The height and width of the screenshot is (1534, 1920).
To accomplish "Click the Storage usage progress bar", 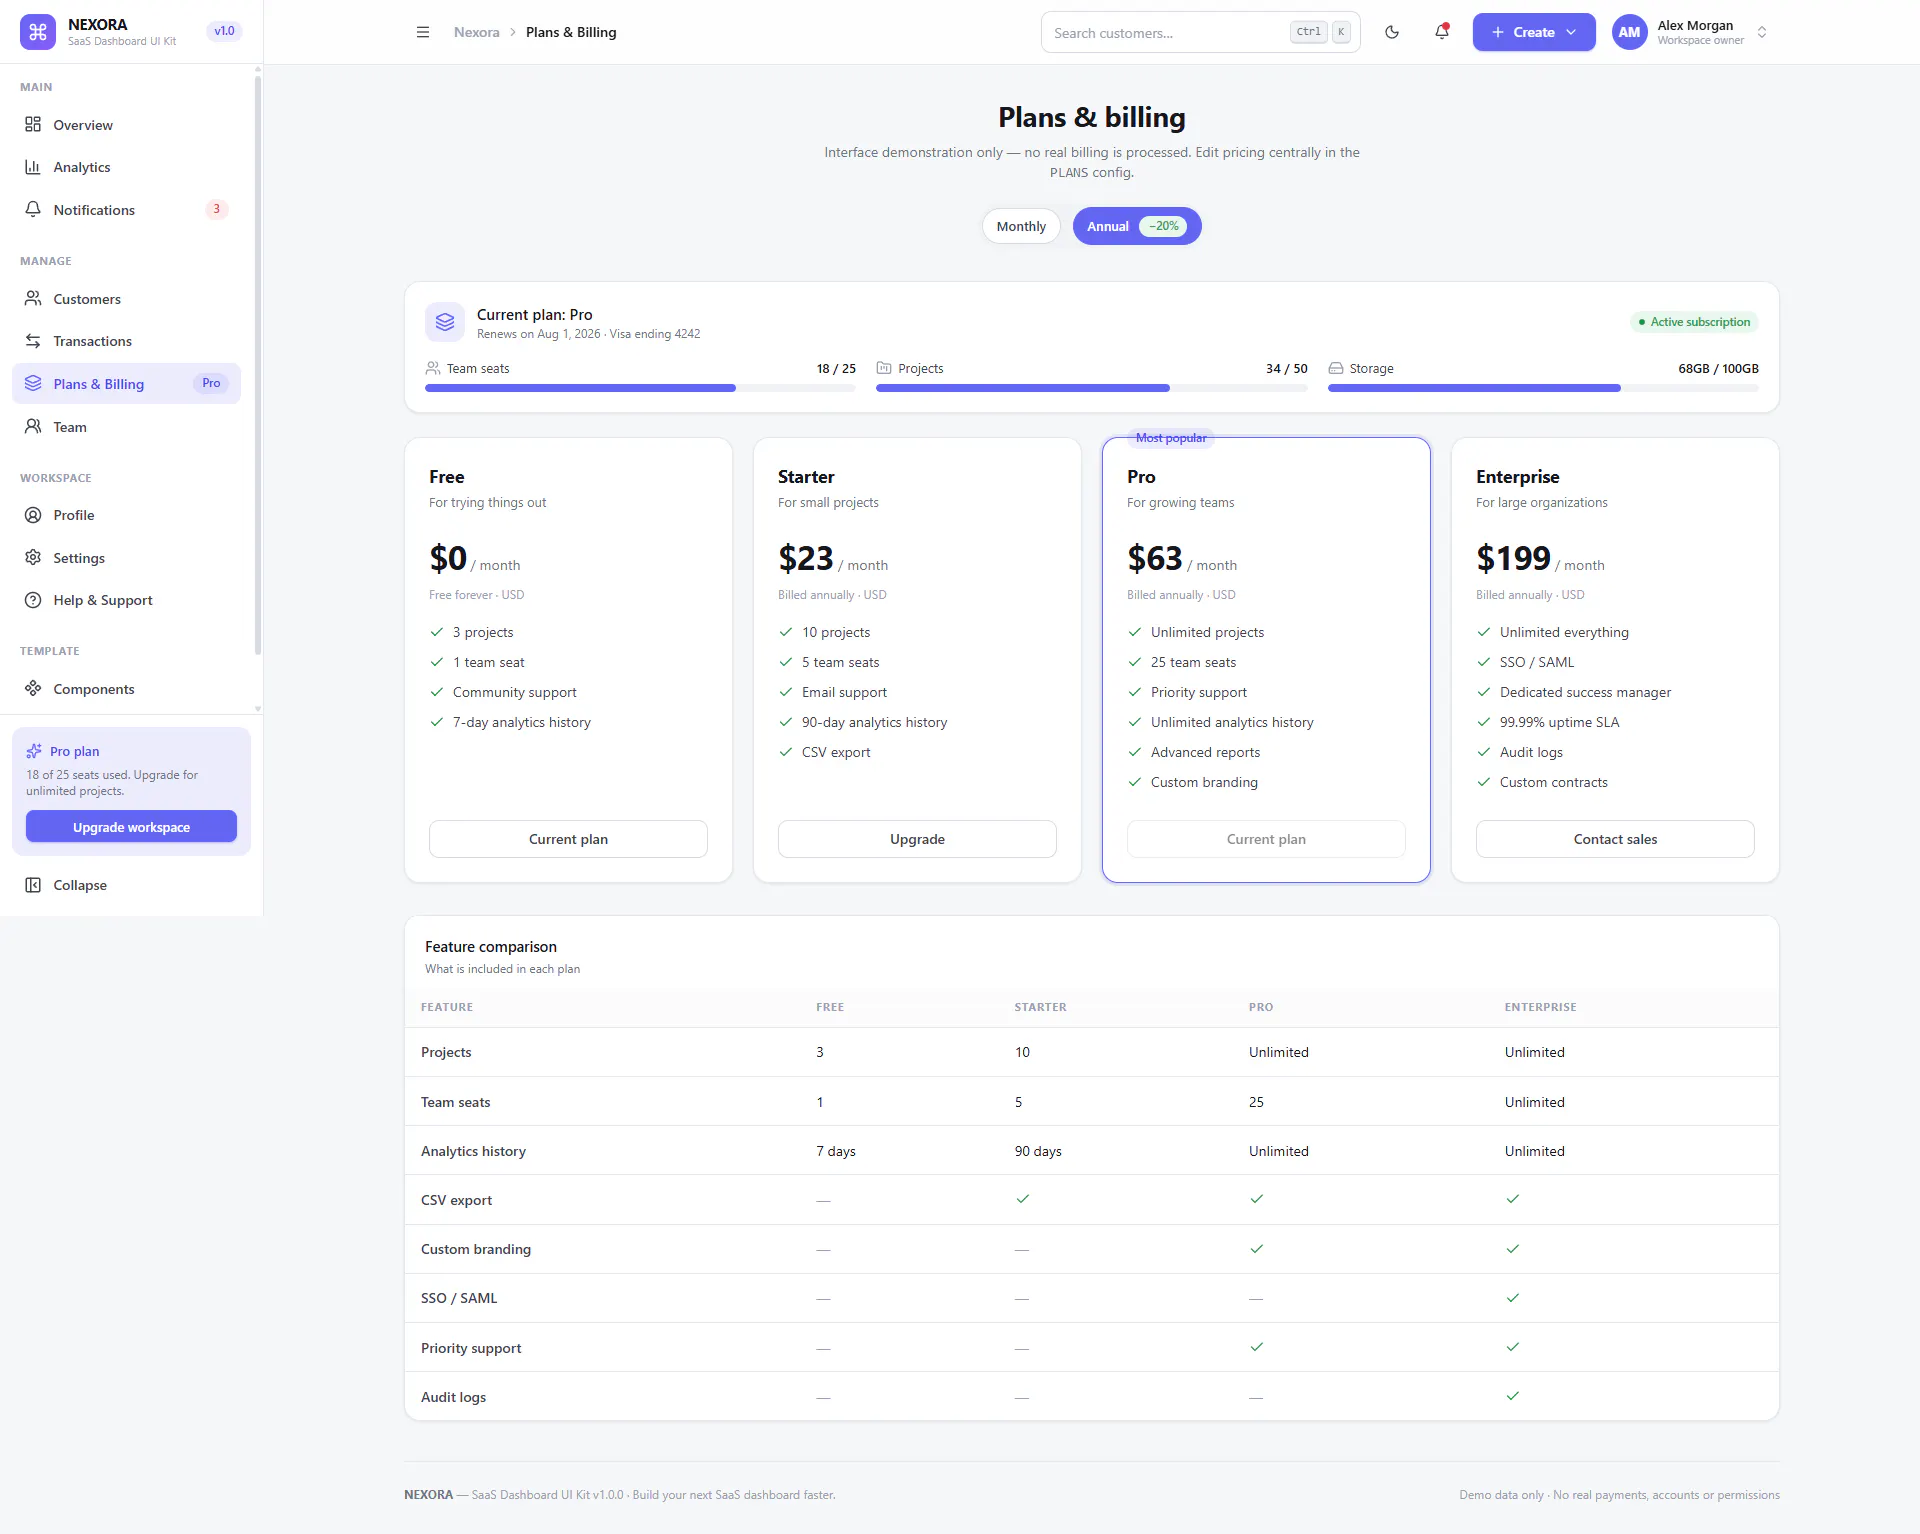I will click(1543, 388).
